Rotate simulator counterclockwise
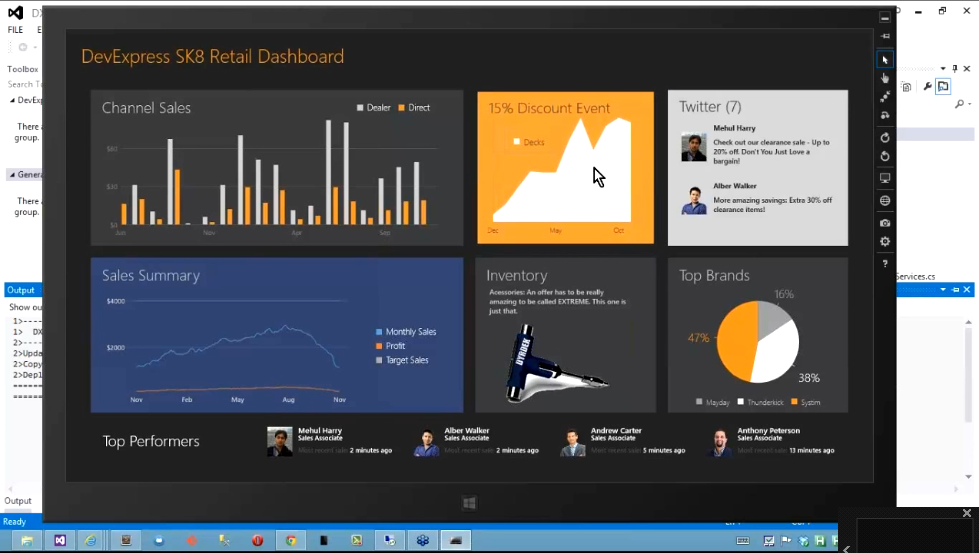 click(x=885, y=156)
